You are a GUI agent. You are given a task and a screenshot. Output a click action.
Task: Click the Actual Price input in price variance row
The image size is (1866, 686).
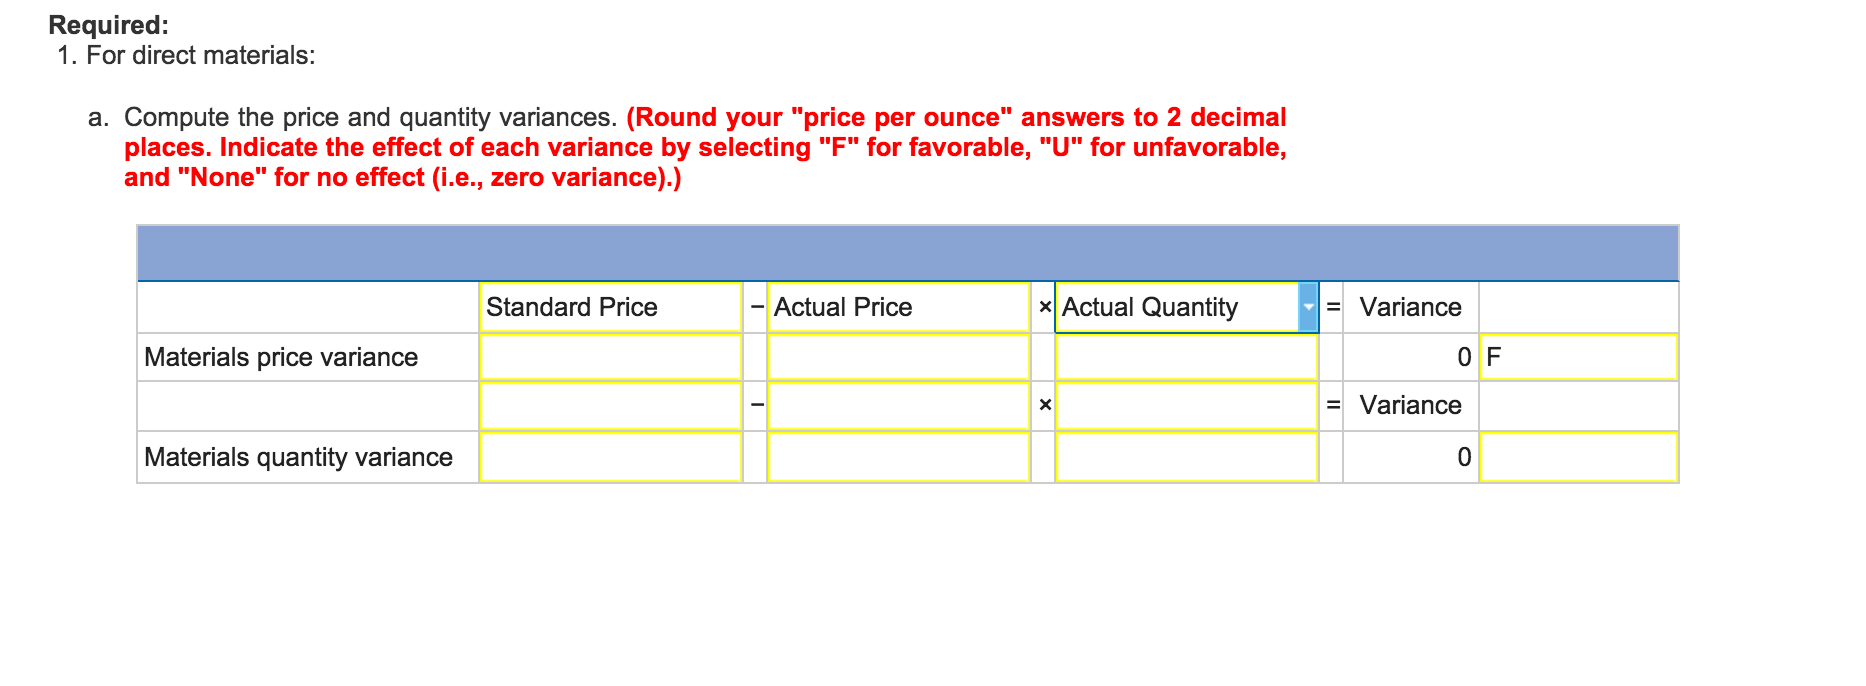898,356
